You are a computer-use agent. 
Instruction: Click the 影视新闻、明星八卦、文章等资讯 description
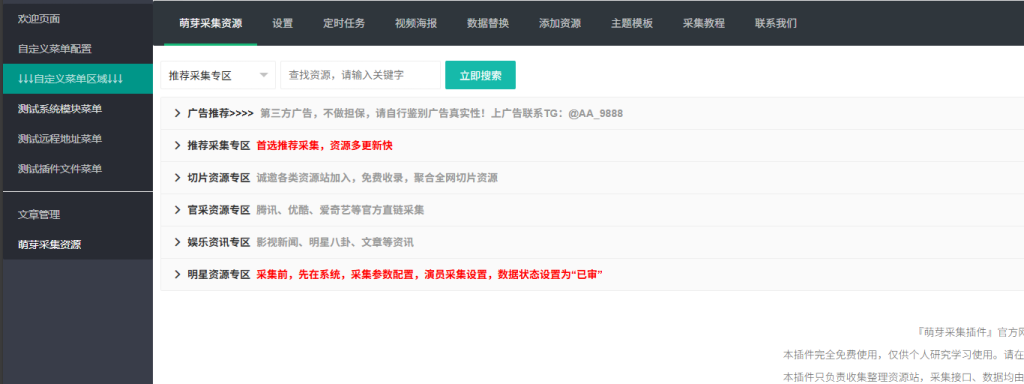tap(335, 242)
